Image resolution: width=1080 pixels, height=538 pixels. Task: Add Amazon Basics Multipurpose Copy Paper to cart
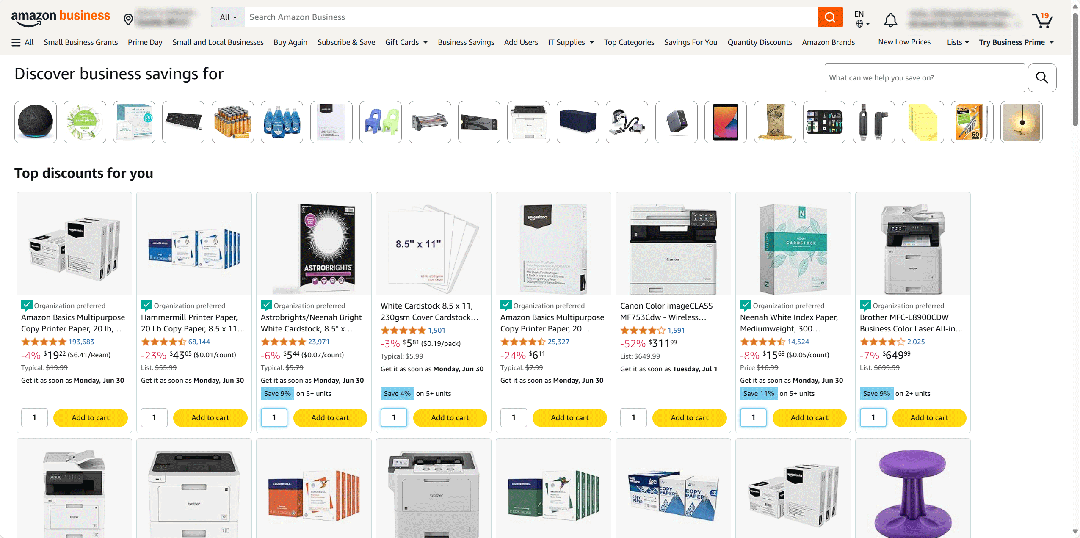90,418
